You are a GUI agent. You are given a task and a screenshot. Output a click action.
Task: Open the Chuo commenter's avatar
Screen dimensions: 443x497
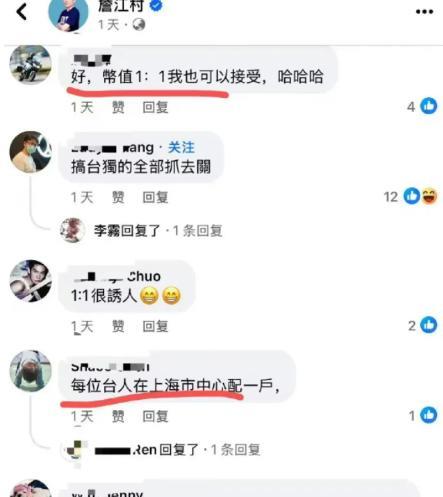[30, 281]
